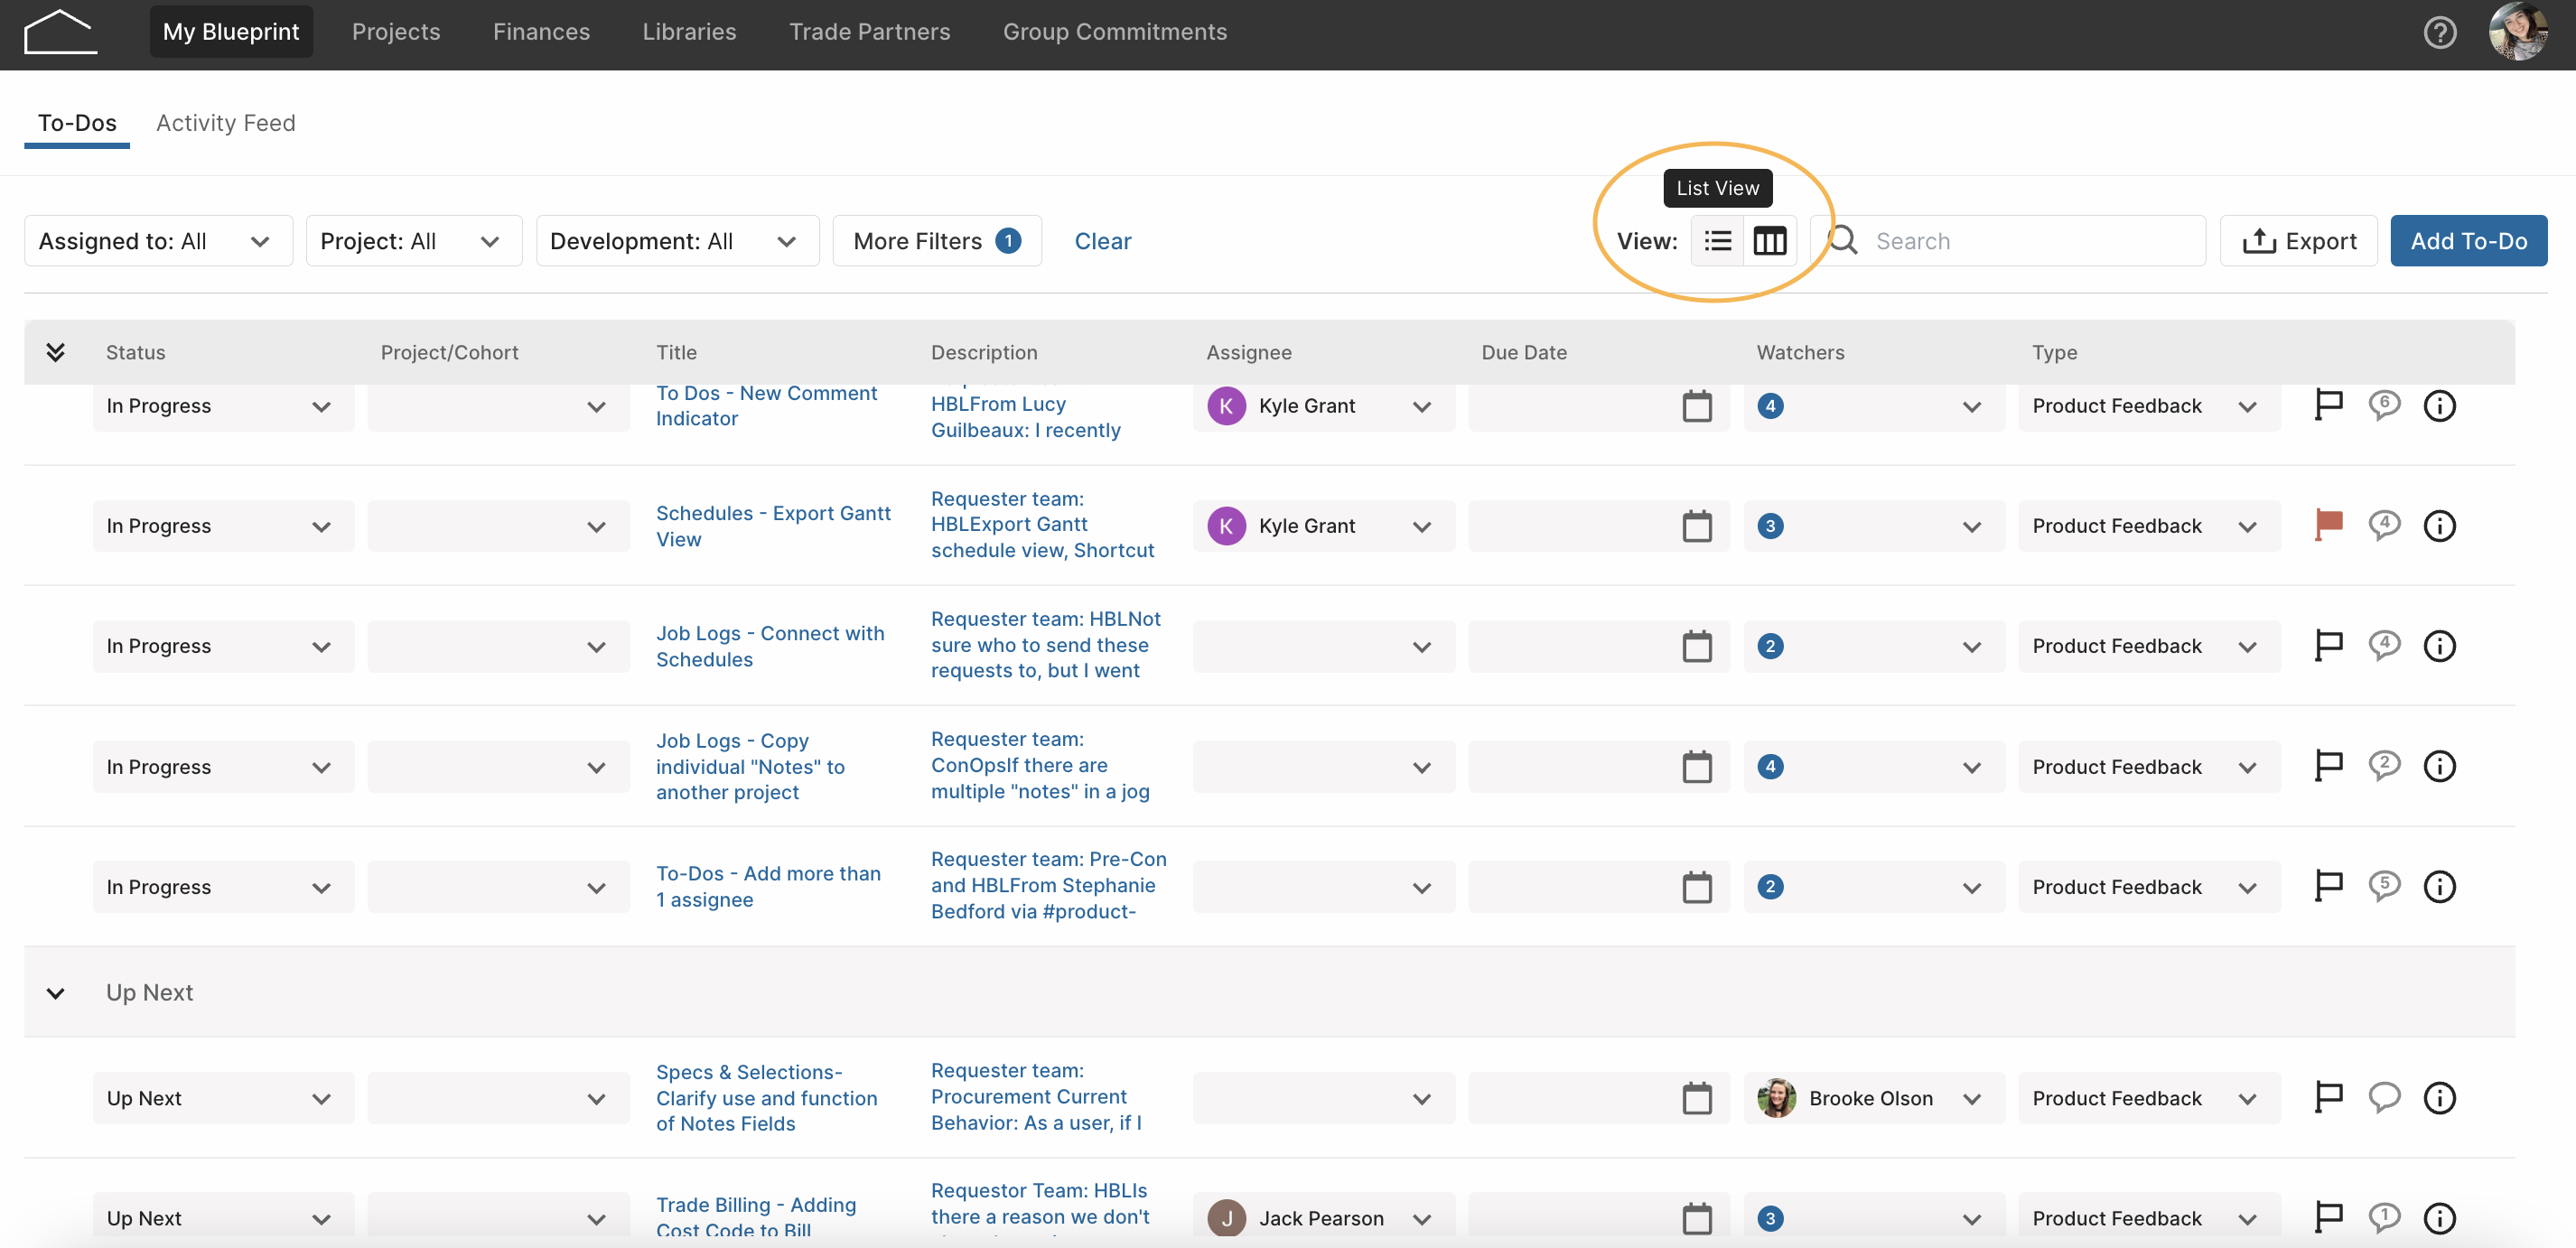Open the help question mark icon
The width and height of the screenshot is (2576, 1248).
(2439, 33)
